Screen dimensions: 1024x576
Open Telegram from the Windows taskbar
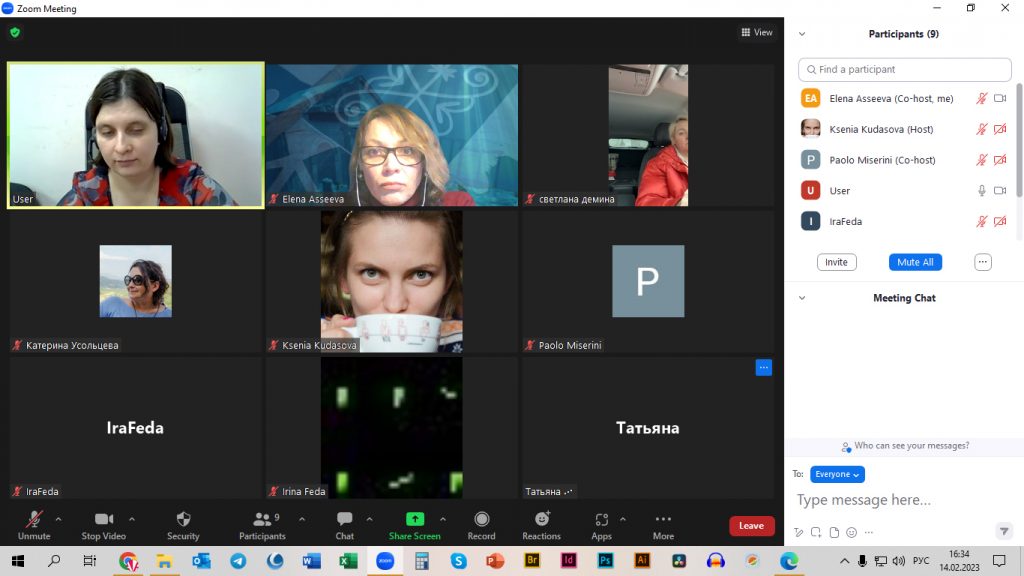click(238, 561)
